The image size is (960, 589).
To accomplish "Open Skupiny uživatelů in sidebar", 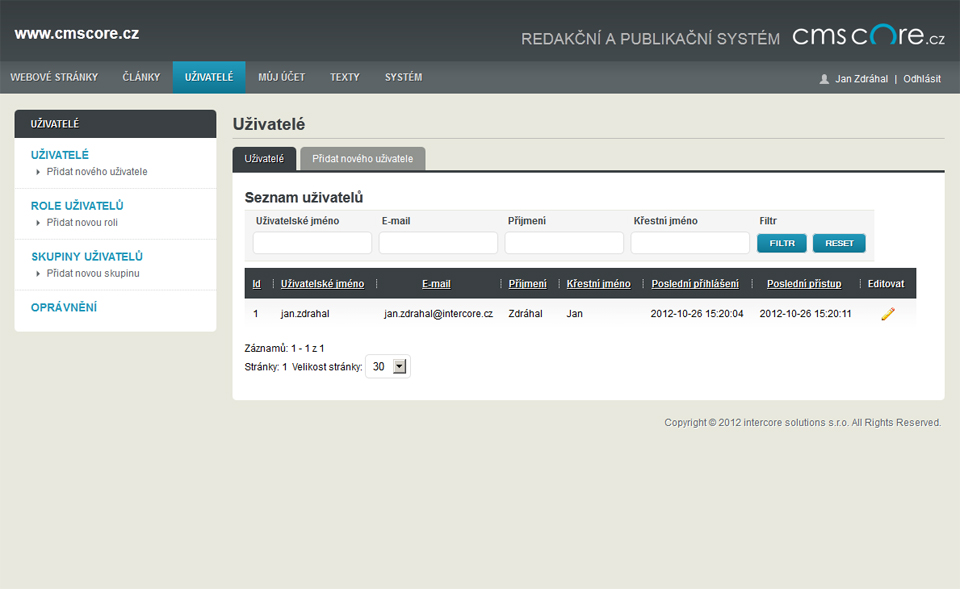I will (x=87, y=257).
